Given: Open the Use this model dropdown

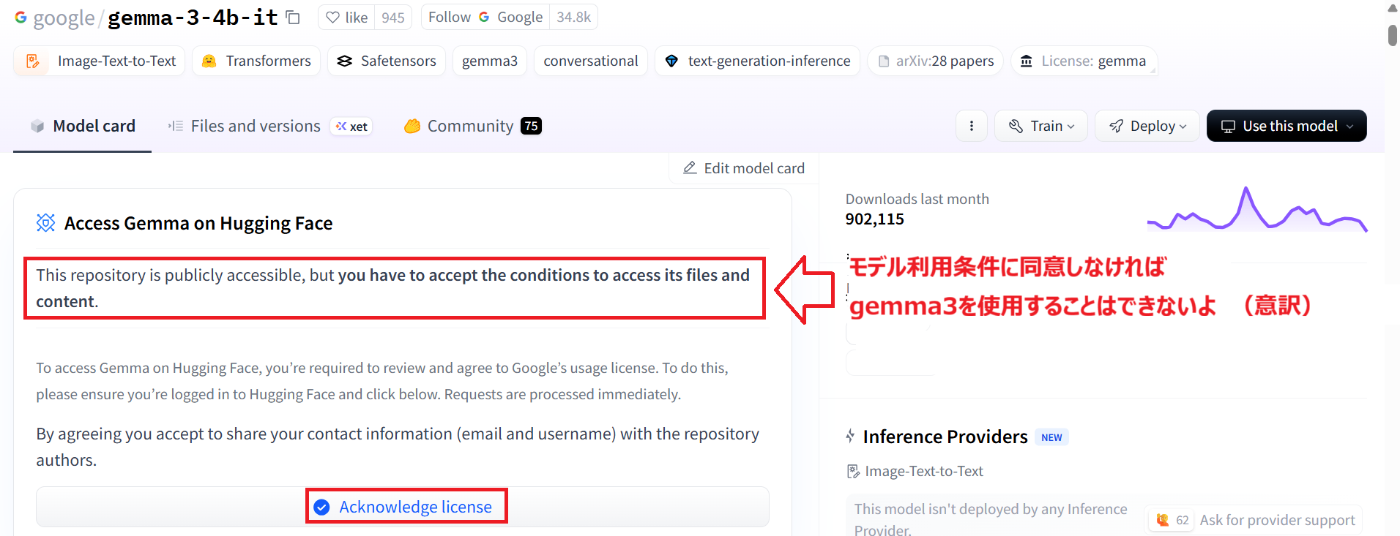Looking at the screenshot, I should (1286, 126).
